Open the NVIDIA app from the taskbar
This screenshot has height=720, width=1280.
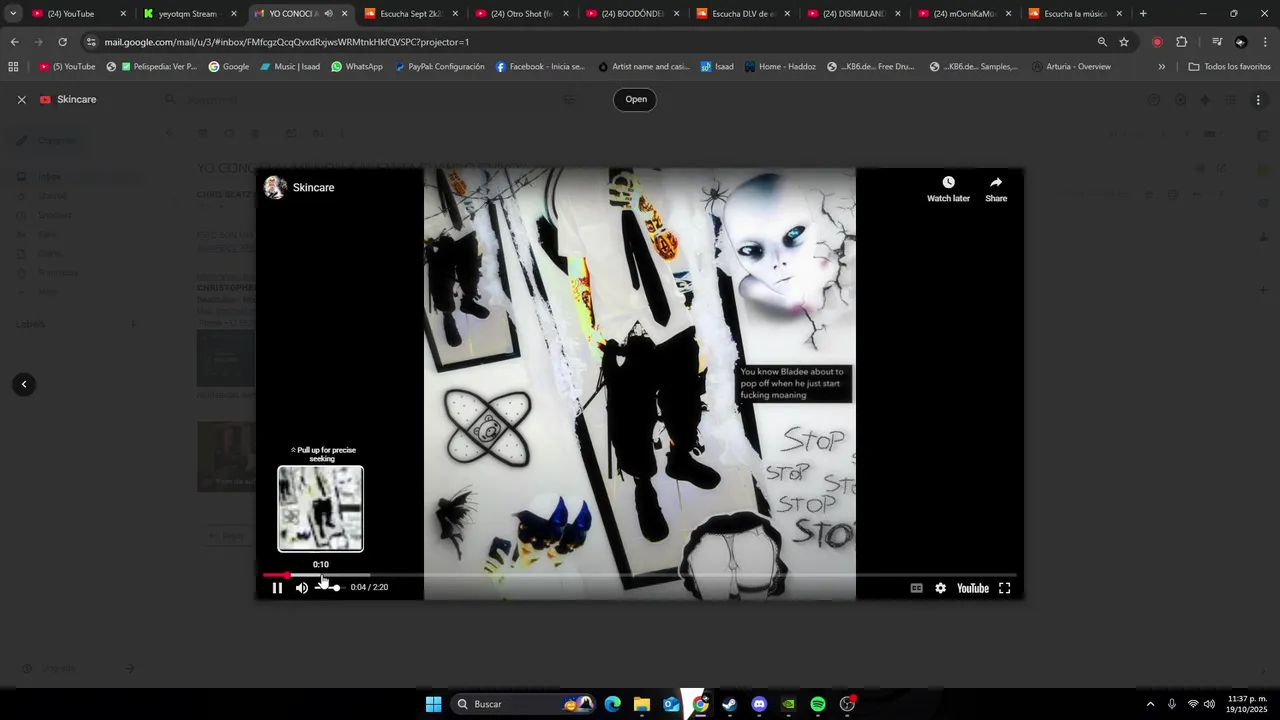click(788, 704)
